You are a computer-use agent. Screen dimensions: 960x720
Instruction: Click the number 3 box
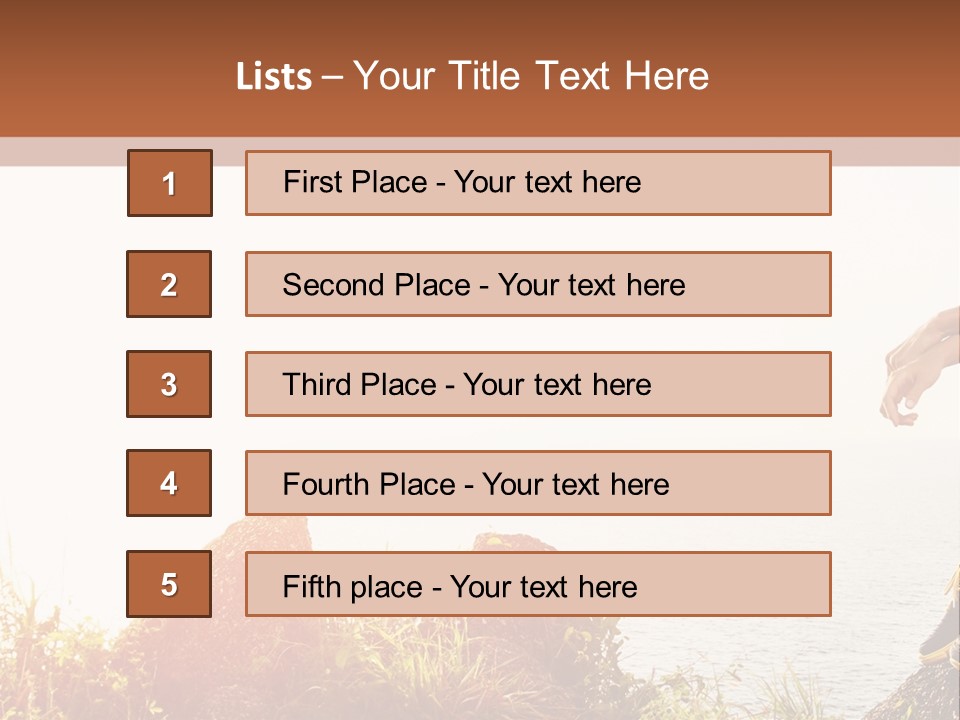169,384
